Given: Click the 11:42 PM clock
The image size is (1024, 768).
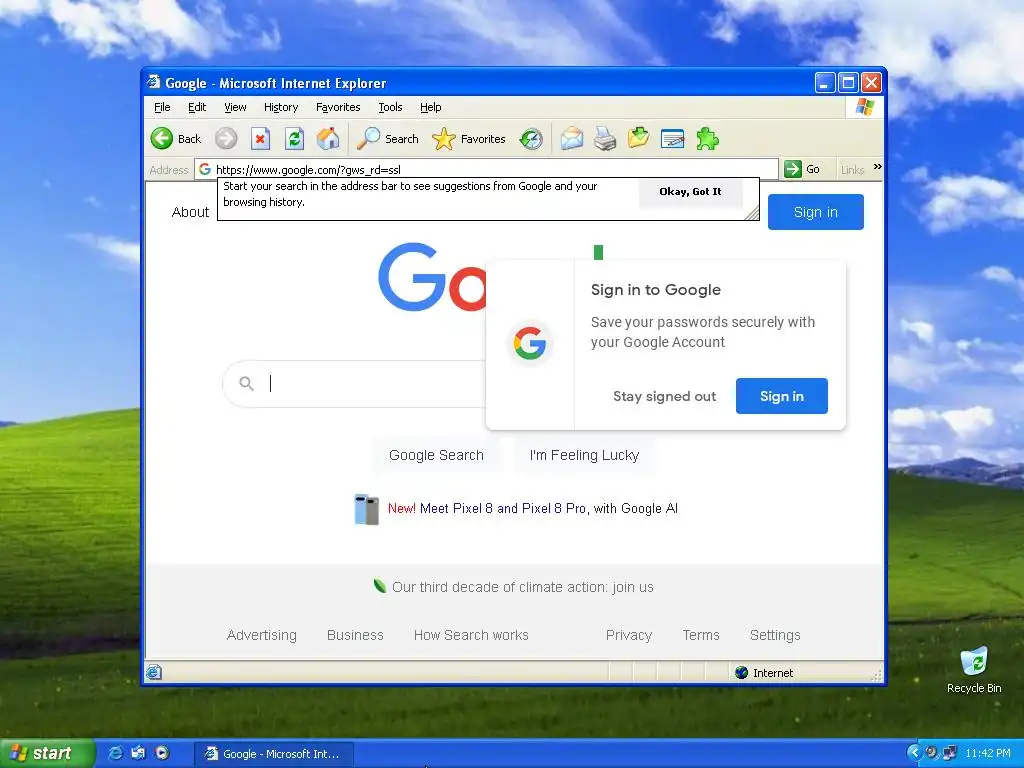Looking at the screenshot, I should pyautogui.click(x=987, y=753).
